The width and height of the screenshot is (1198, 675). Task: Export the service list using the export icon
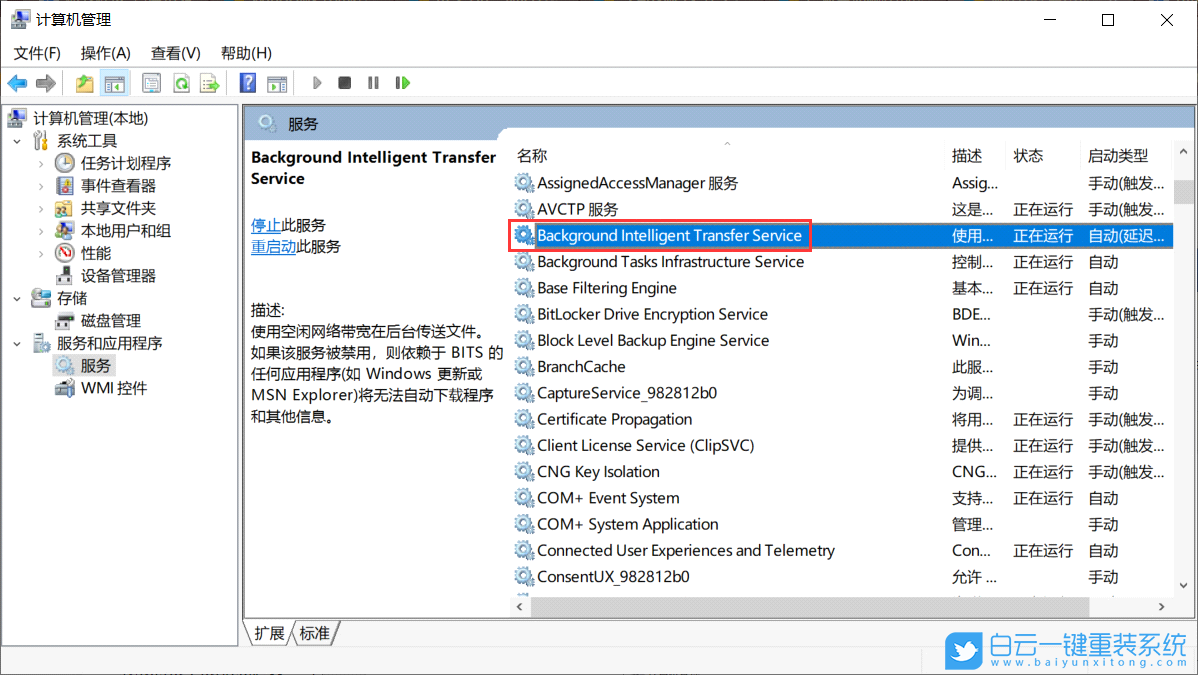(209, 83)
